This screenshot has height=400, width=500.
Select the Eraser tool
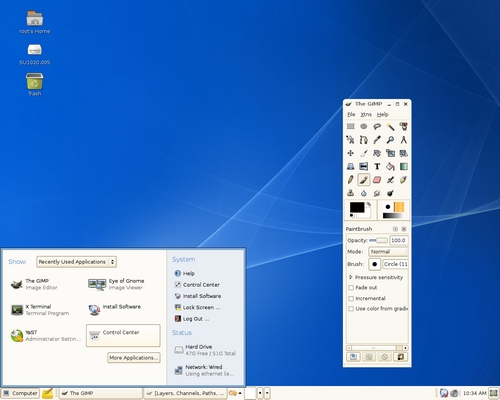[x=377, y=180]
